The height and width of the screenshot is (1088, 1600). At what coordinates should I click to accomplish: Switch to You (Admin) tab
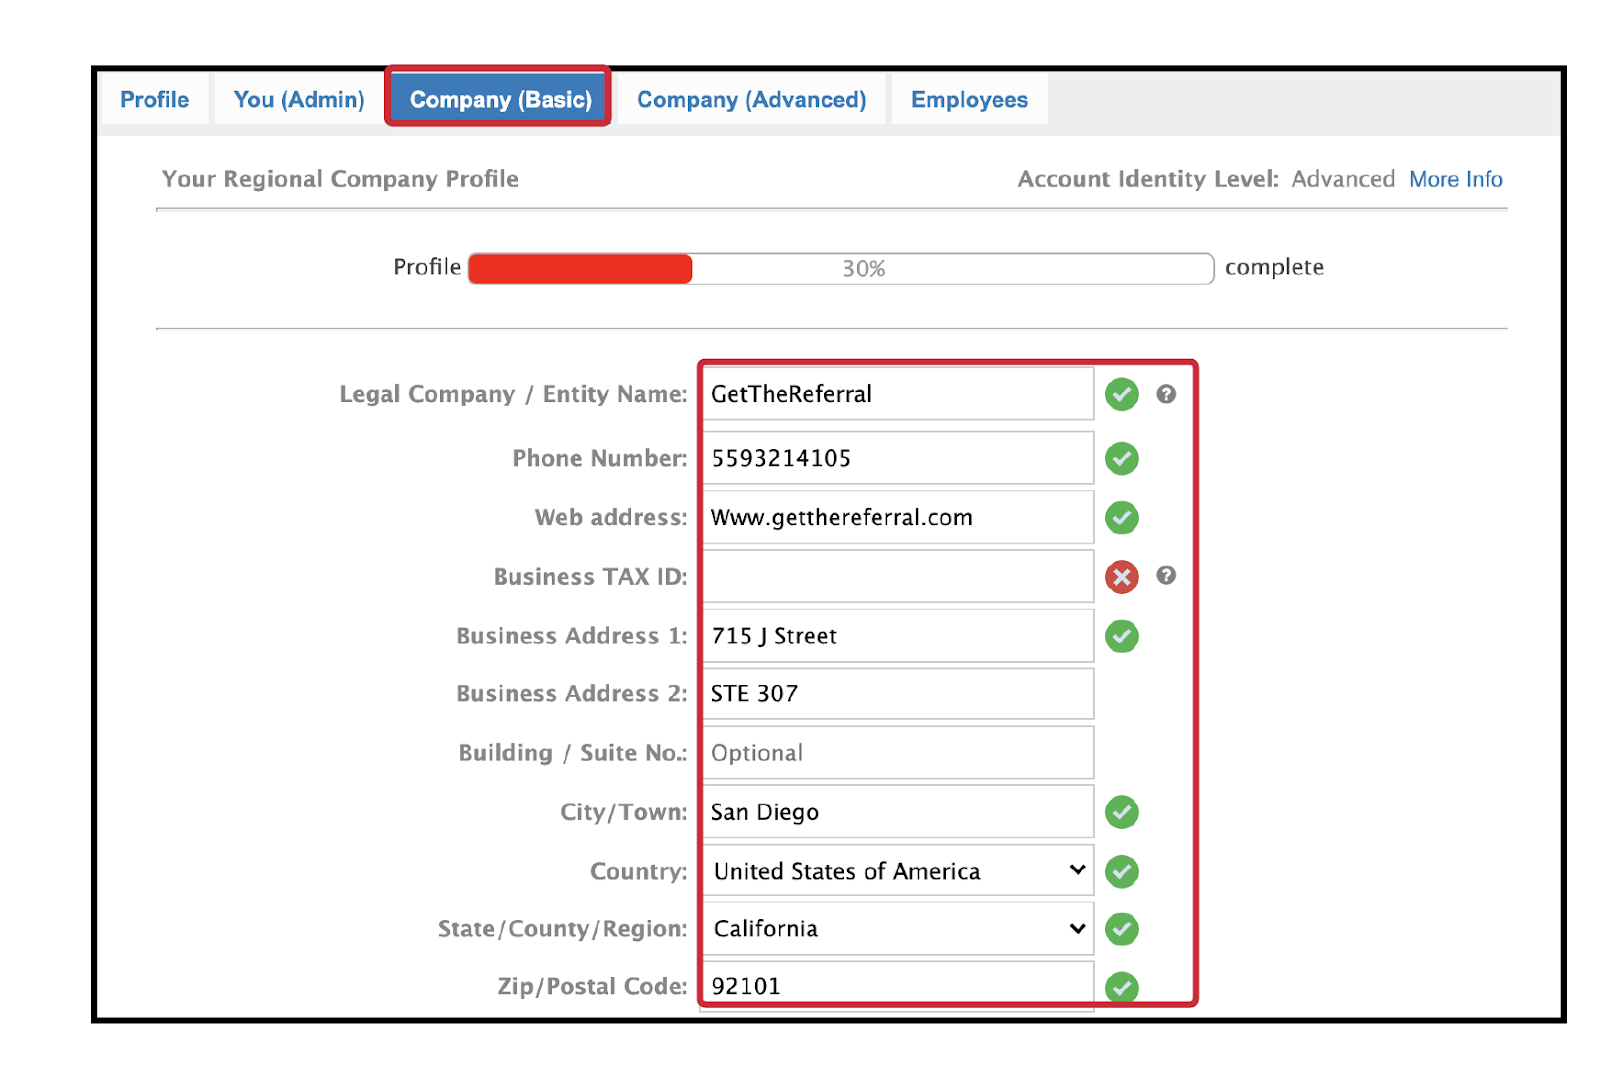[x=299, y=99]
